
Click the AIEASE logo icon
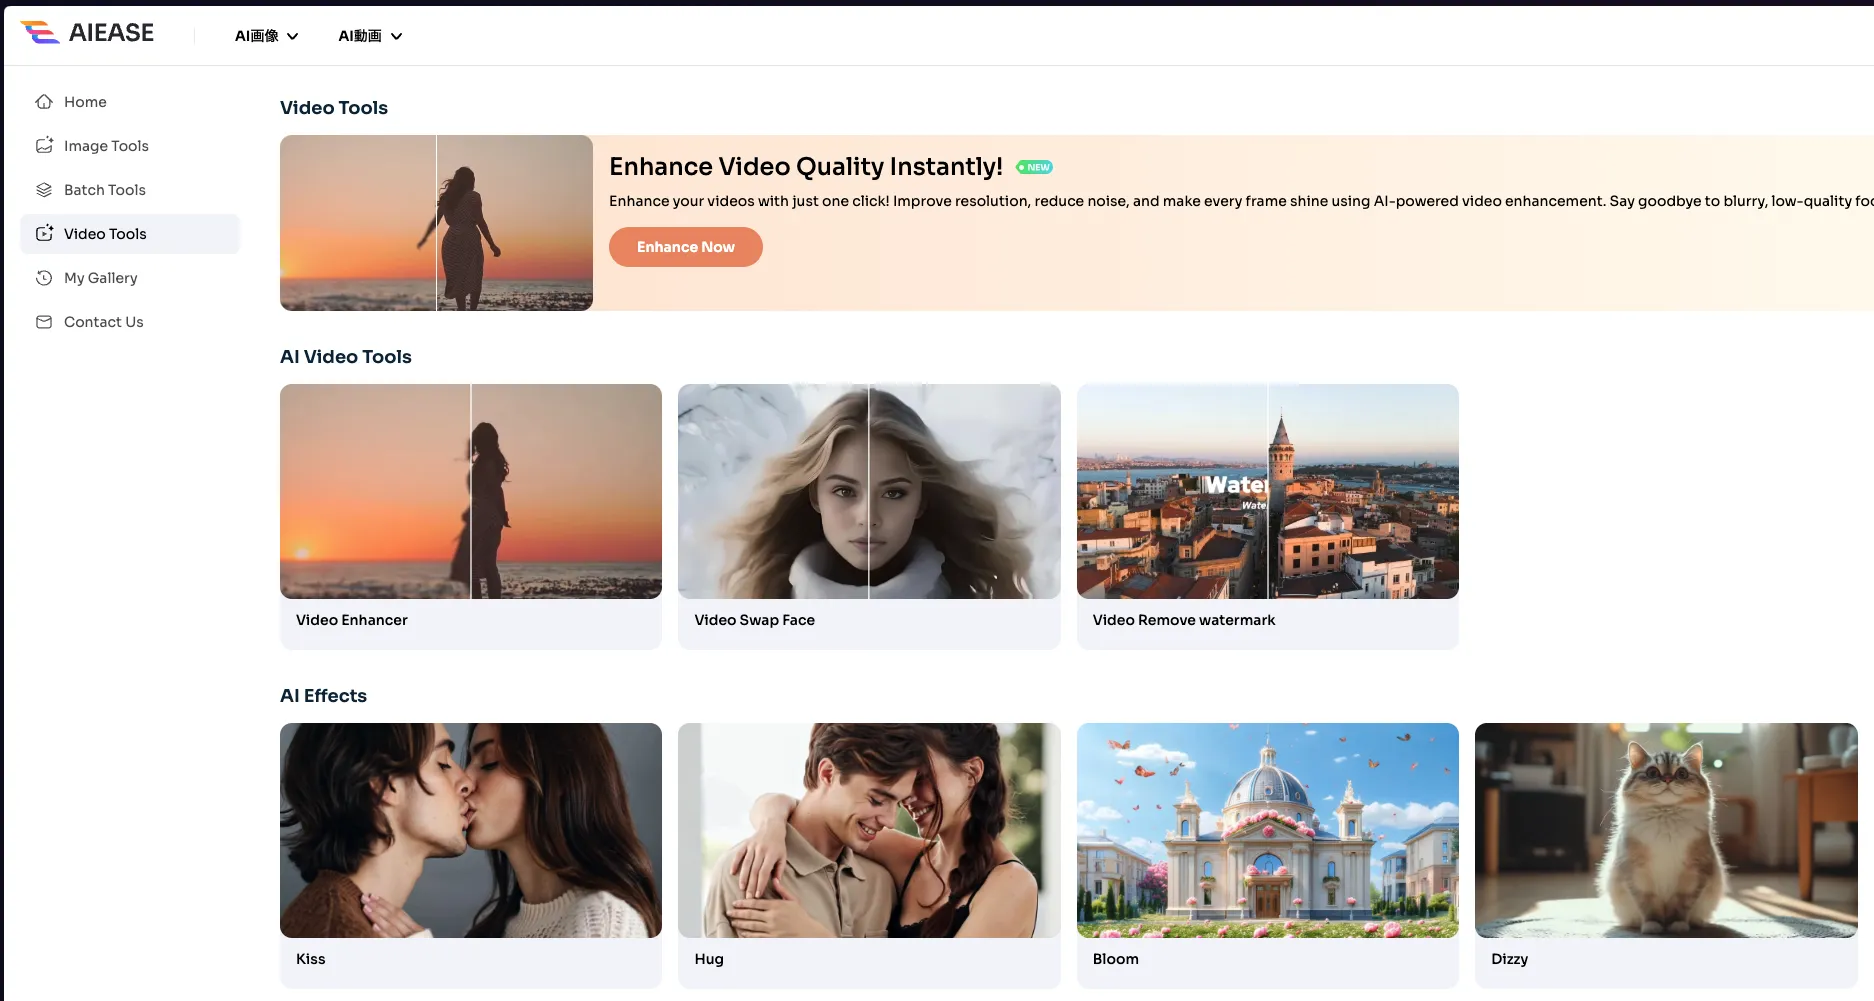click(x=40, y=33)
